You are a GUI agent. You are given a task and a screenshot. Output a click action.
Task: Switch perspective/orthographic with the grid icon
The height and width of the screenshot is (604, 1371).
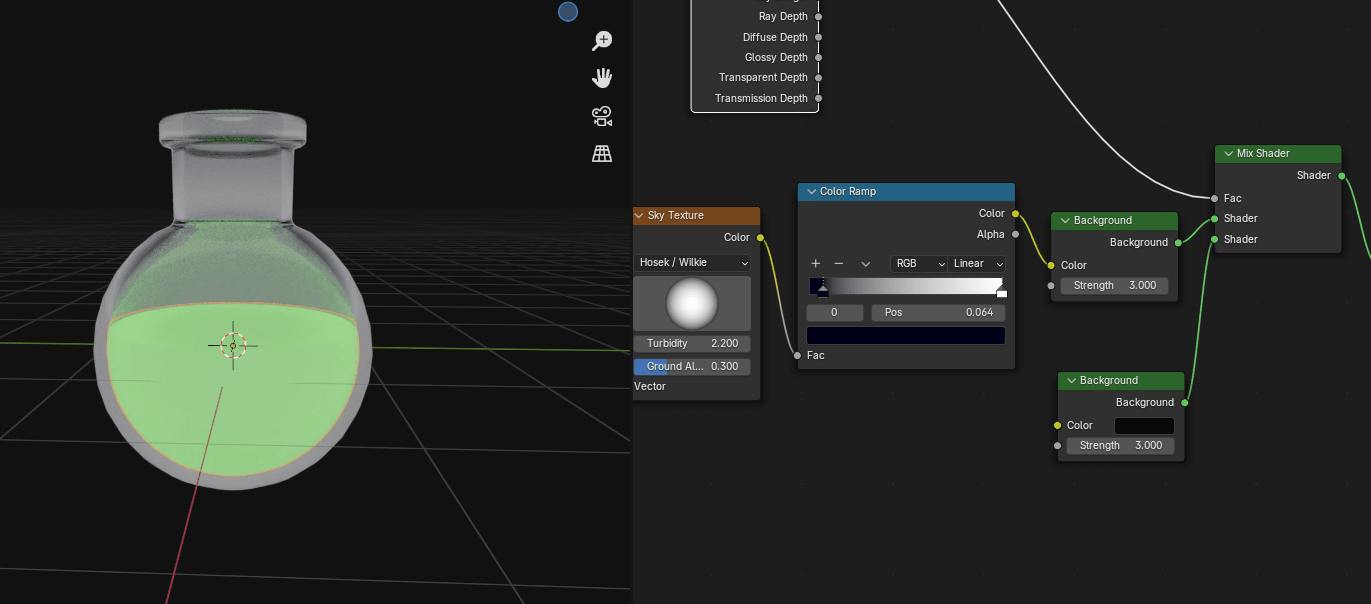coord(602,154)
